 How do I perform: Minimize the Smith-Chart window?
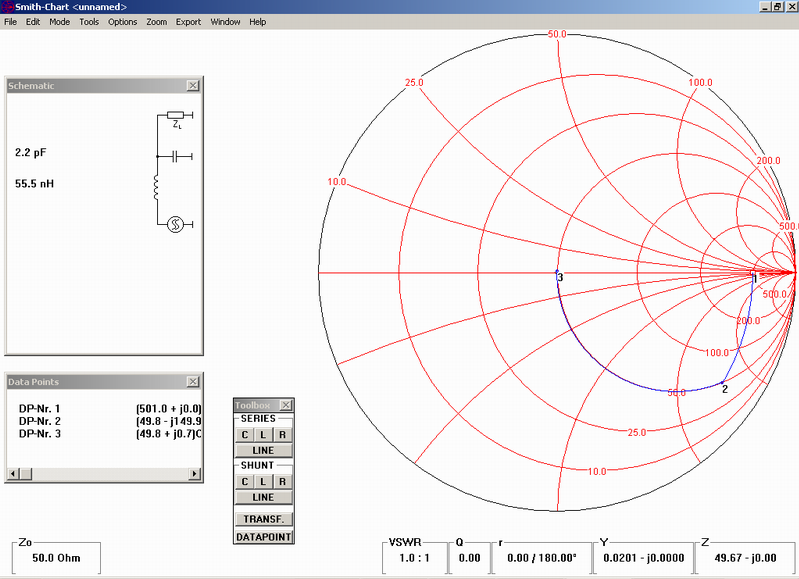[764, 7]
